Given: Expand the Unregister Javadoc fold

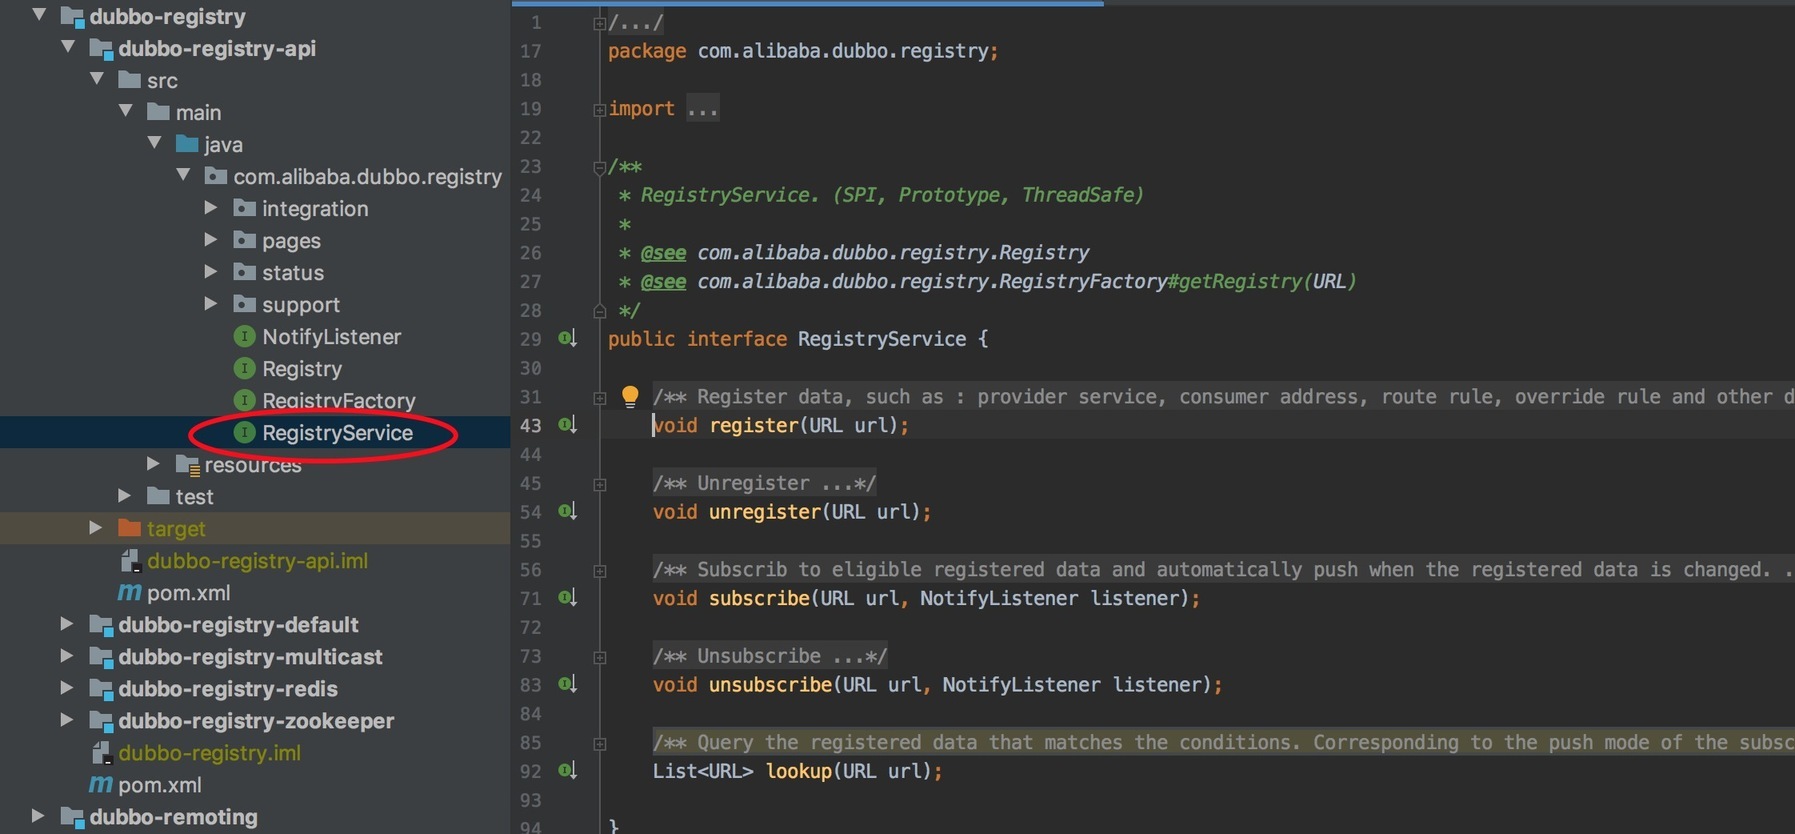Looking at the screenshot, I should (x=599, y=484).
